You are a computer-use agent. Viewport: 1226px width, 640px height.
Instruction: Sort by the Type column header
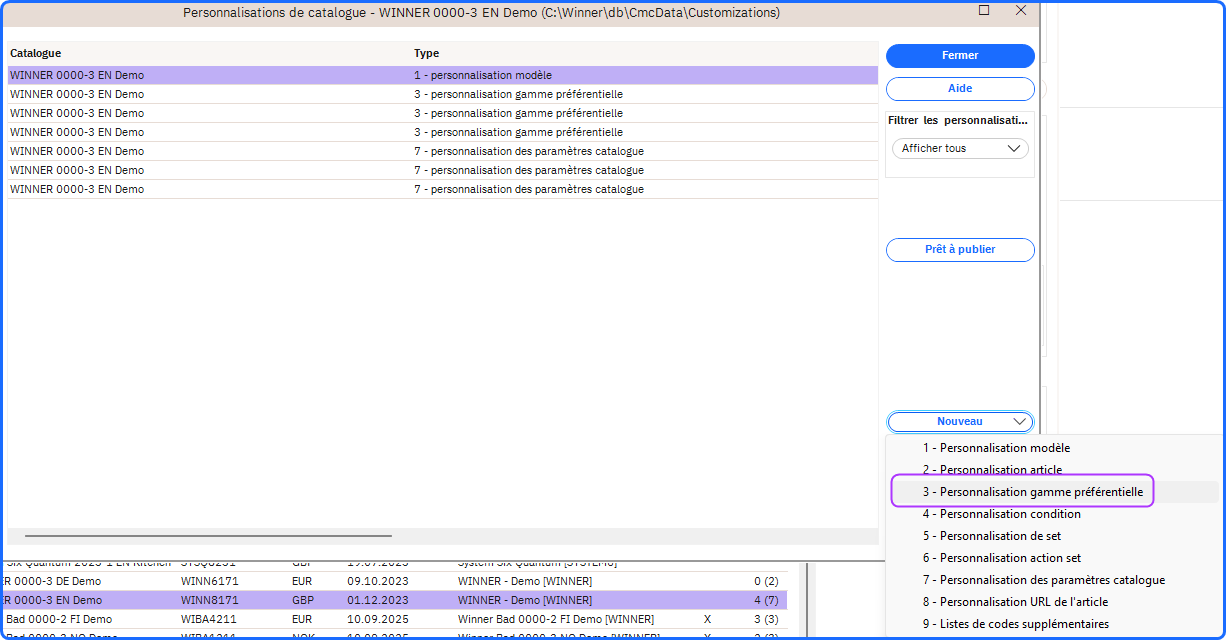(427, 53)
